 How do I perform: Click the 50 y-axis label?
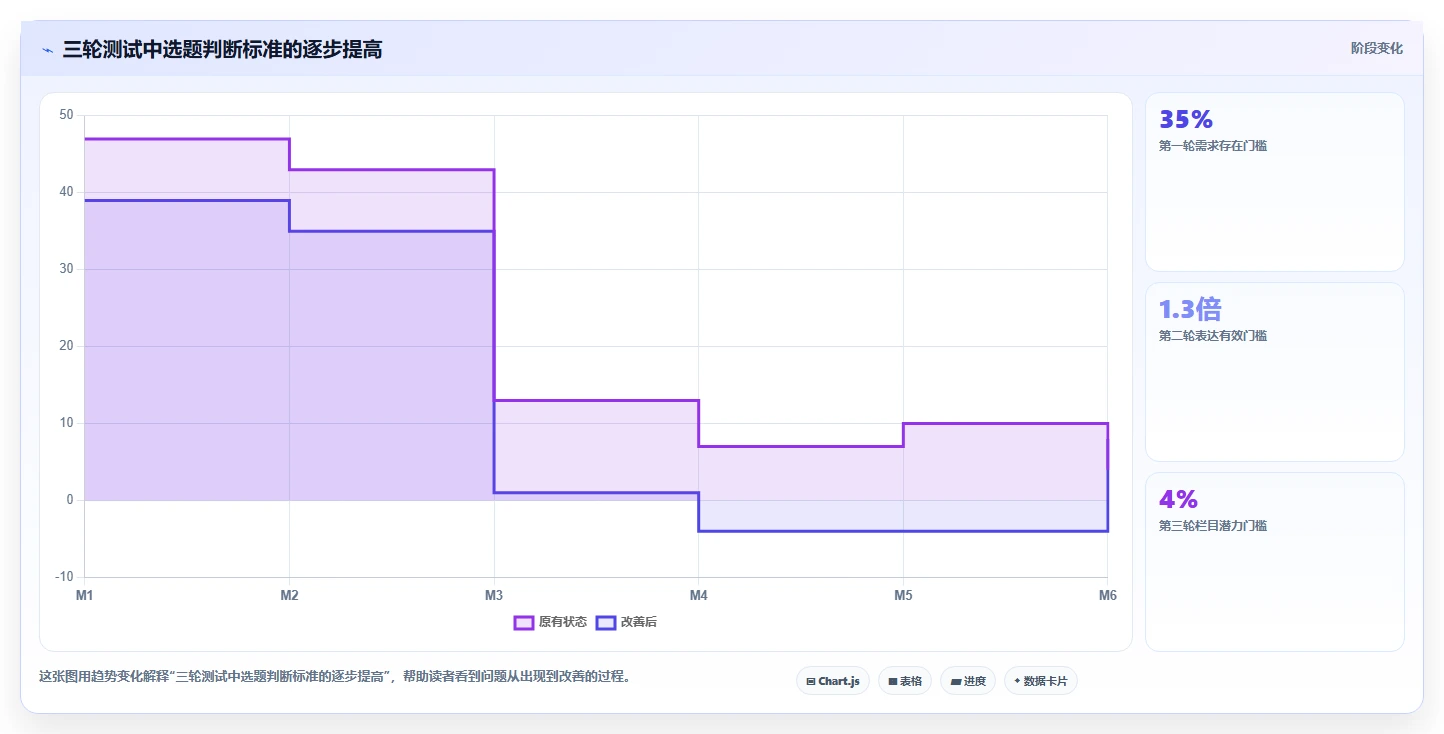(67, 115)
